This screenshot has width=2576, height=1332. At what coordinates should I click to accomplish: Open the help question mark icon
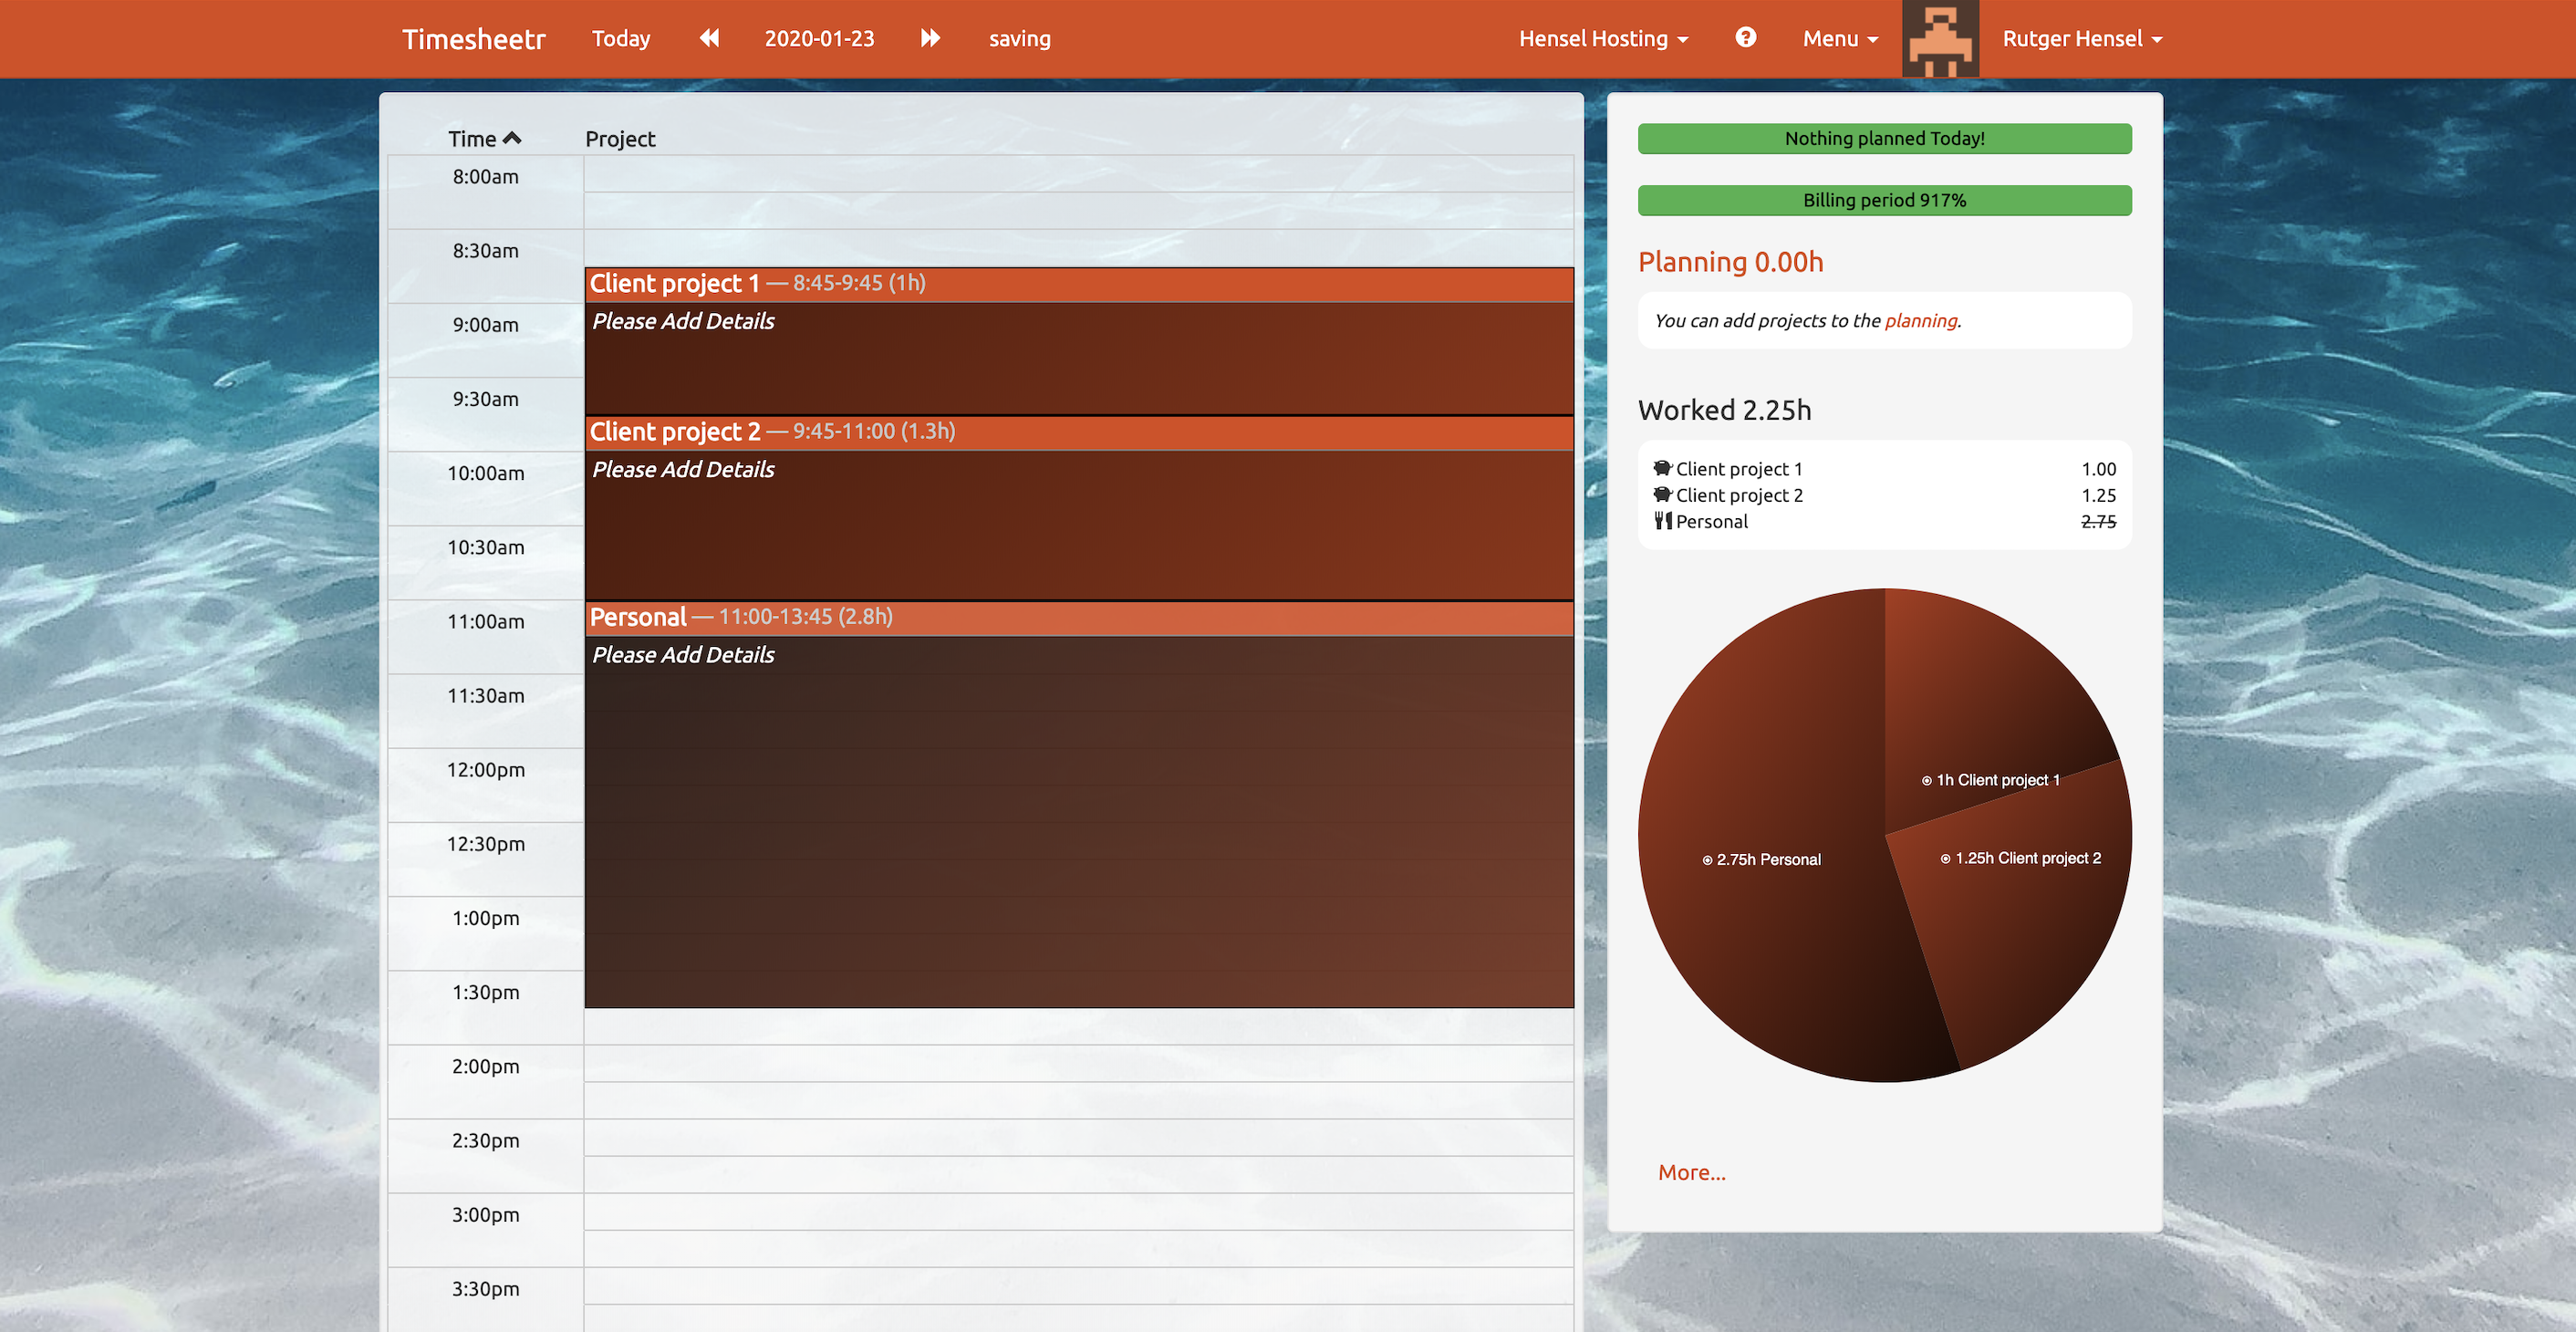(1745, 37)
